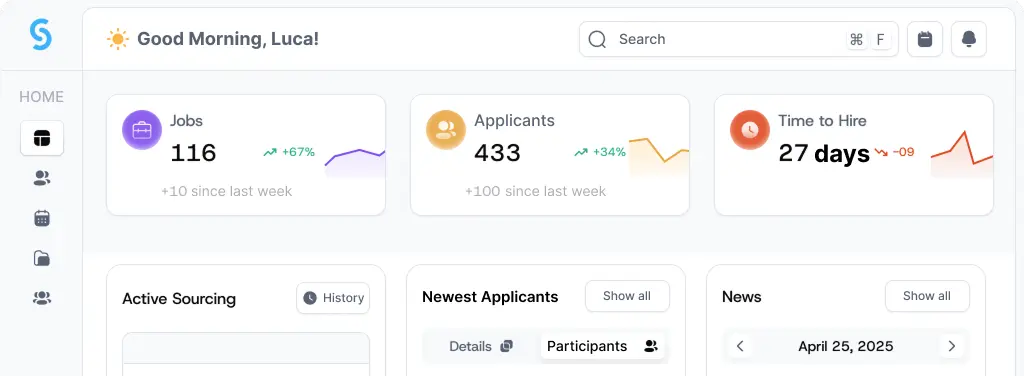
Task: Click the command key shortcut badge
Action: (856, 40)
